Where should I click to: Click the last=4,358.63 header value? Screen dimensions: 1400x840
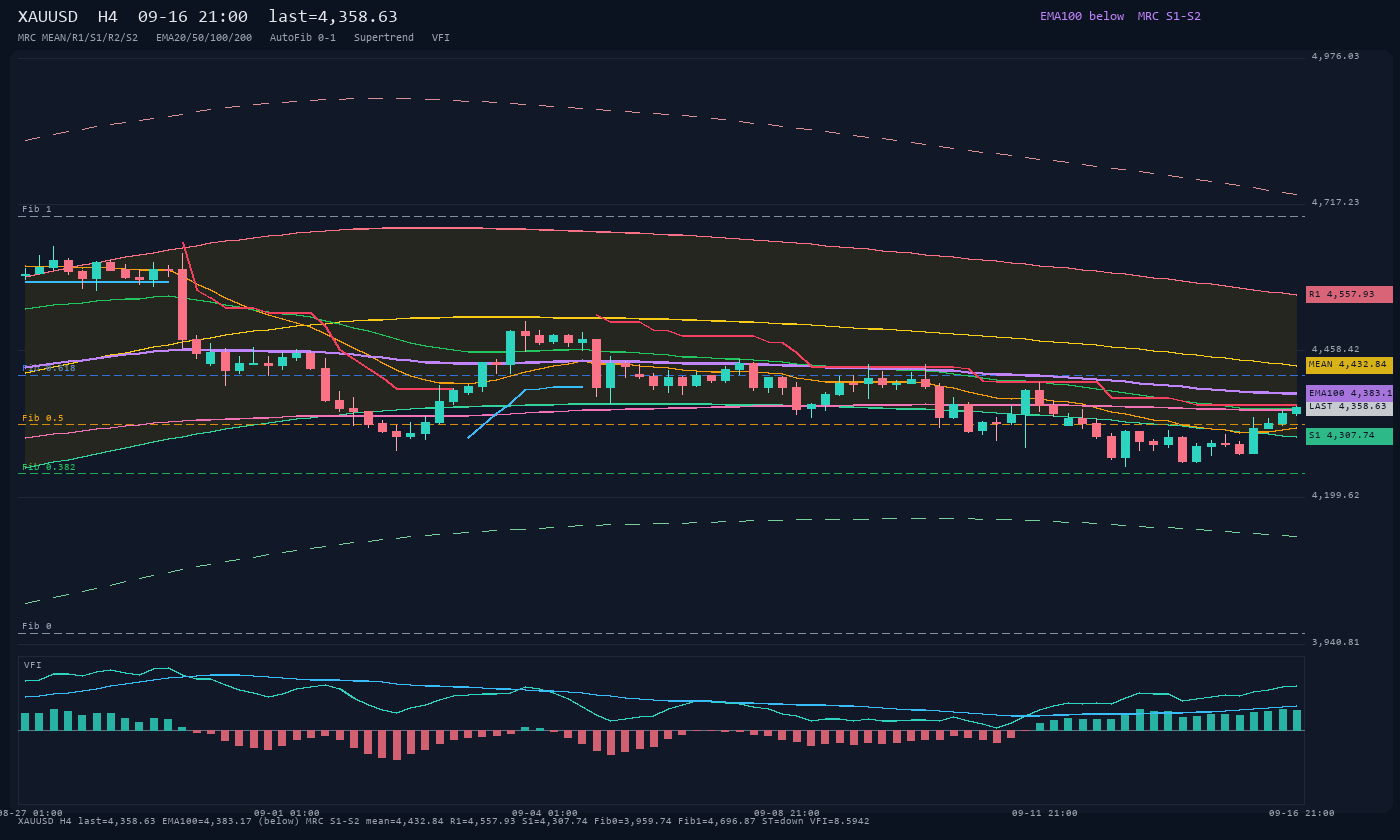(333, 17)
